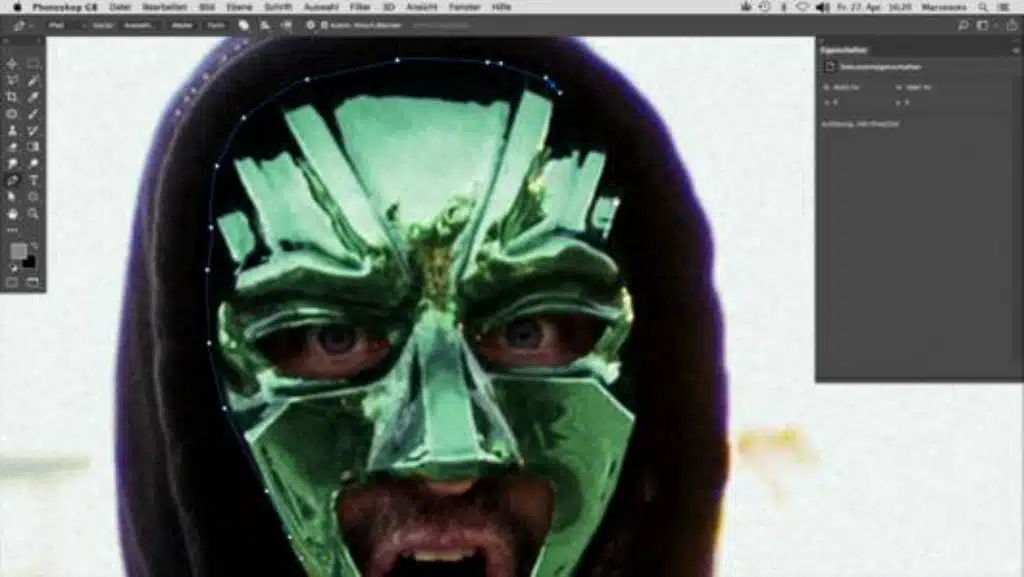The image size is (1024, 577).
Task: Click the Maske button in options bar
Action: click(x=182, y=25)
